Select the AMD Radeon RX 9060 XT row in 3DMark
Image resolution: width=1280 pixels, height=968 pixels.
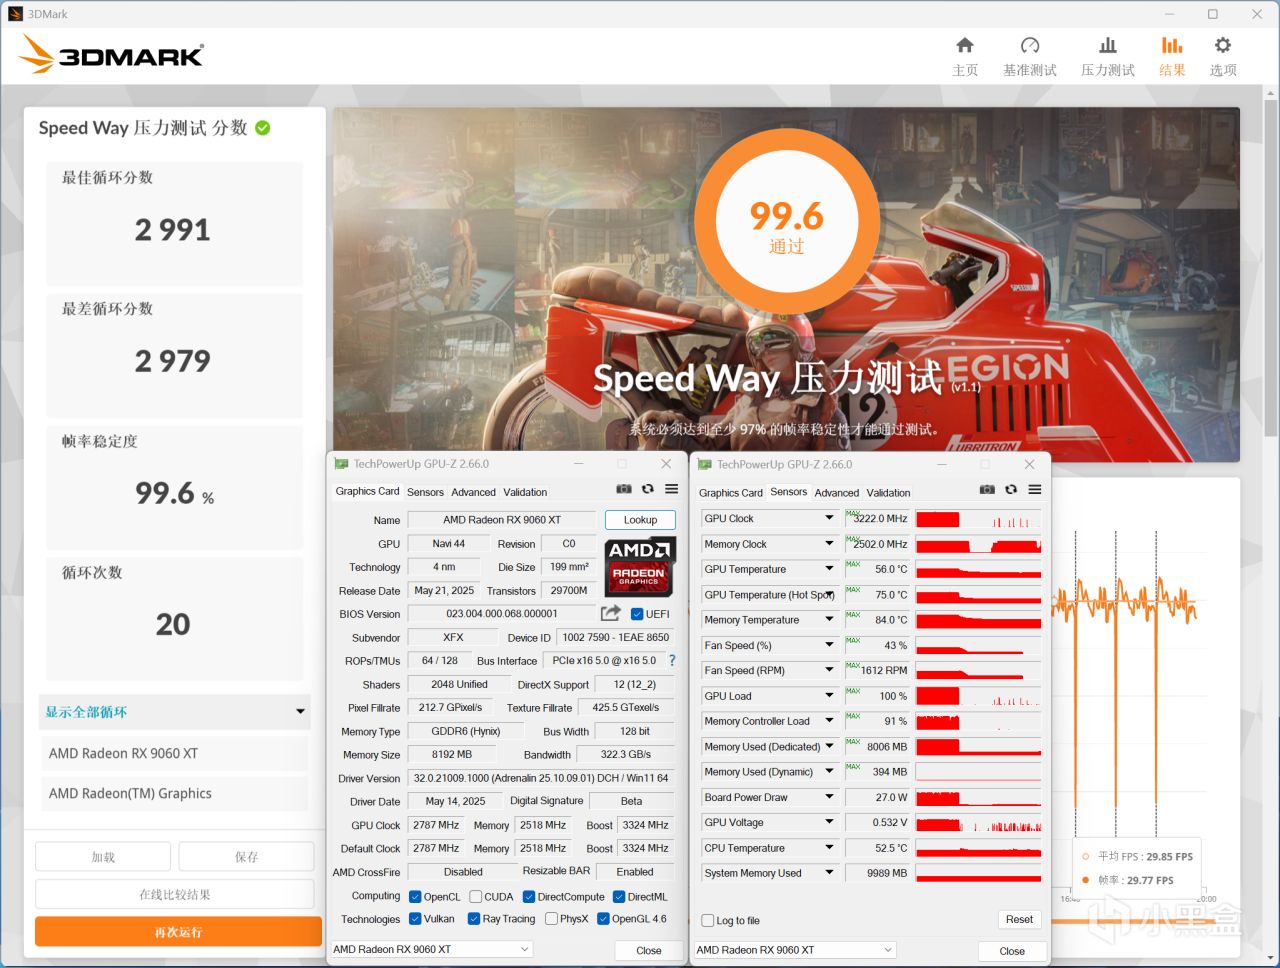pos(175,753)
